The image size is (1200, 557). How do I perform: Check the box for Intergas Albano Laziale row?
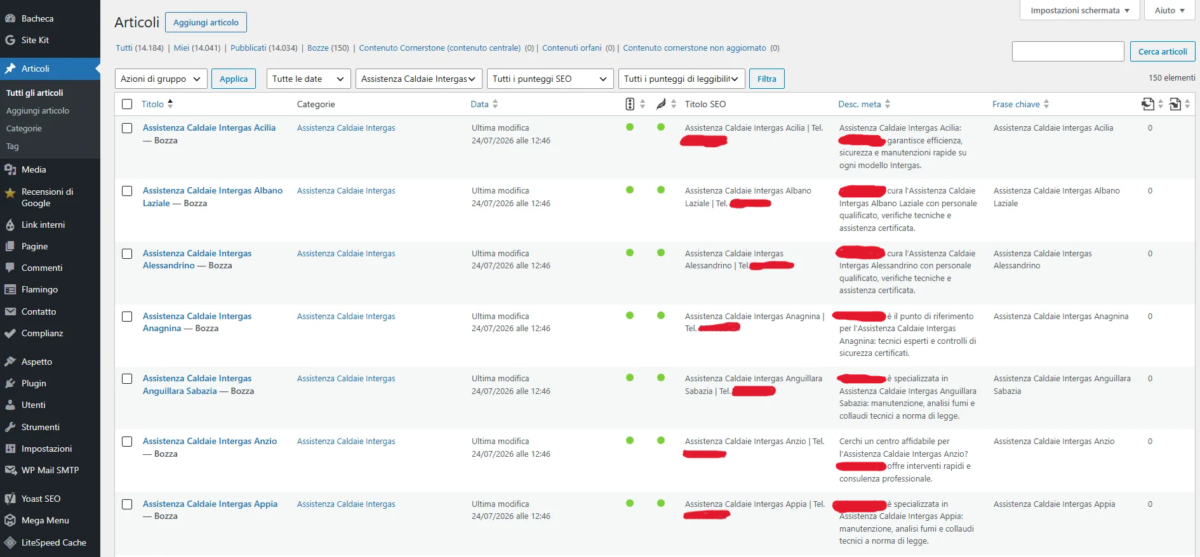127,191
